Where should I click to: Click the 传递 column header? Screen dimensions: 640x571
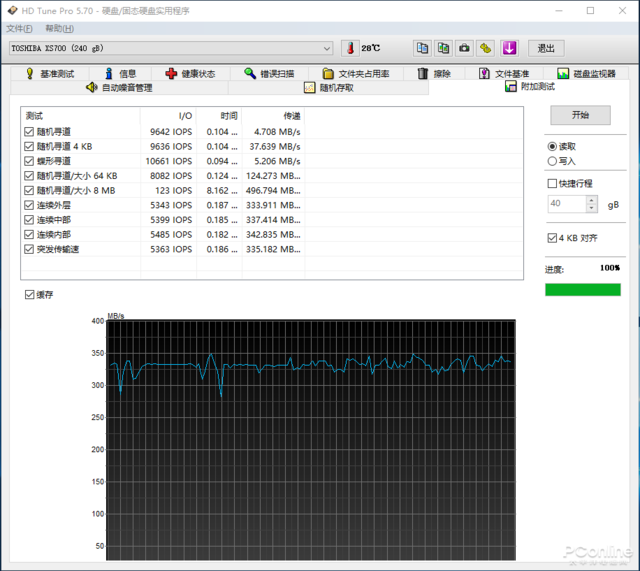click(273, 116)
